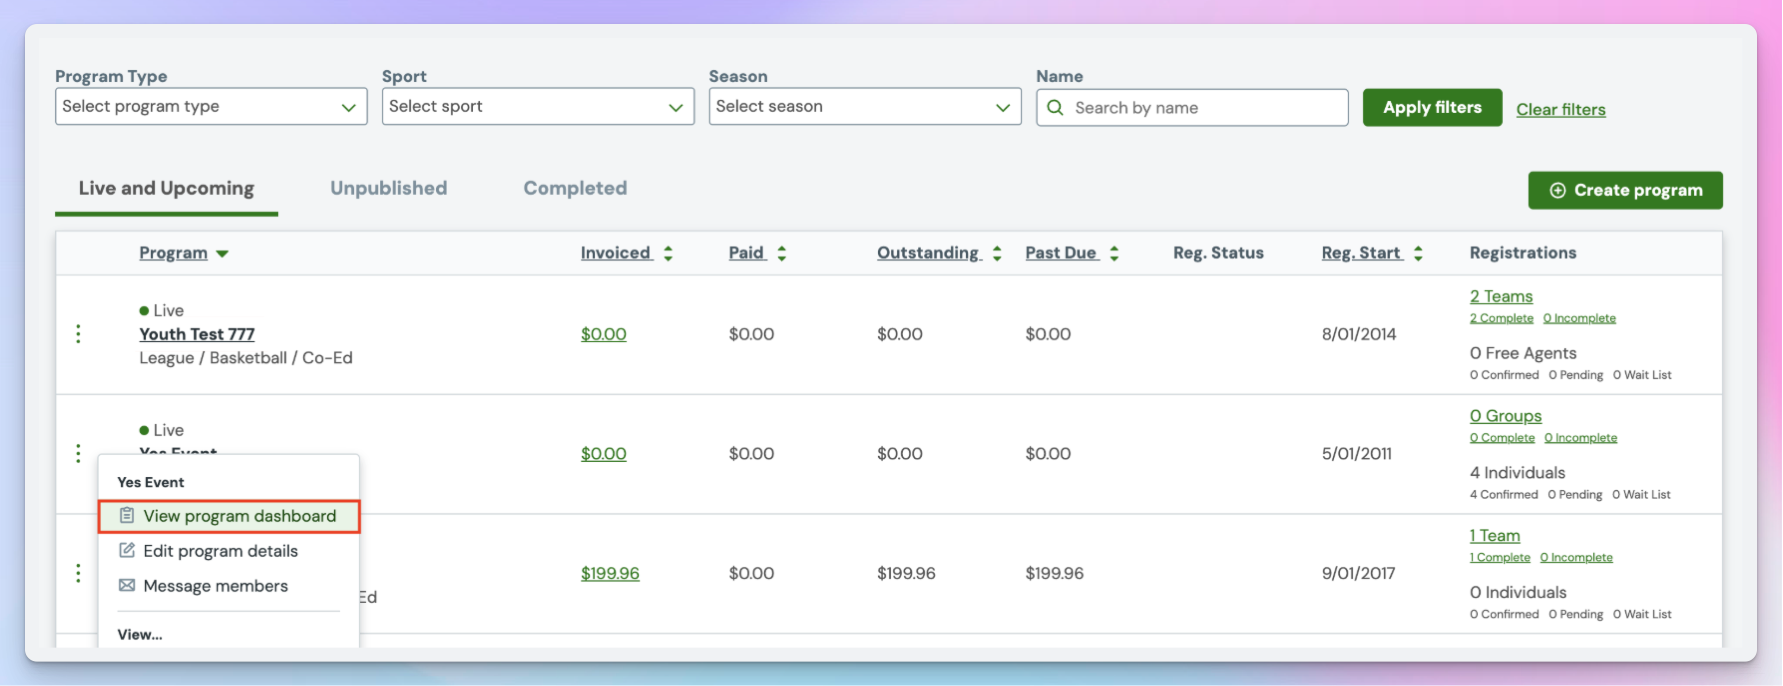Viewport: 1783px width, 686px height.
Task: Open the Youth Test 777 program link
Action: click(x=197, y=334)
